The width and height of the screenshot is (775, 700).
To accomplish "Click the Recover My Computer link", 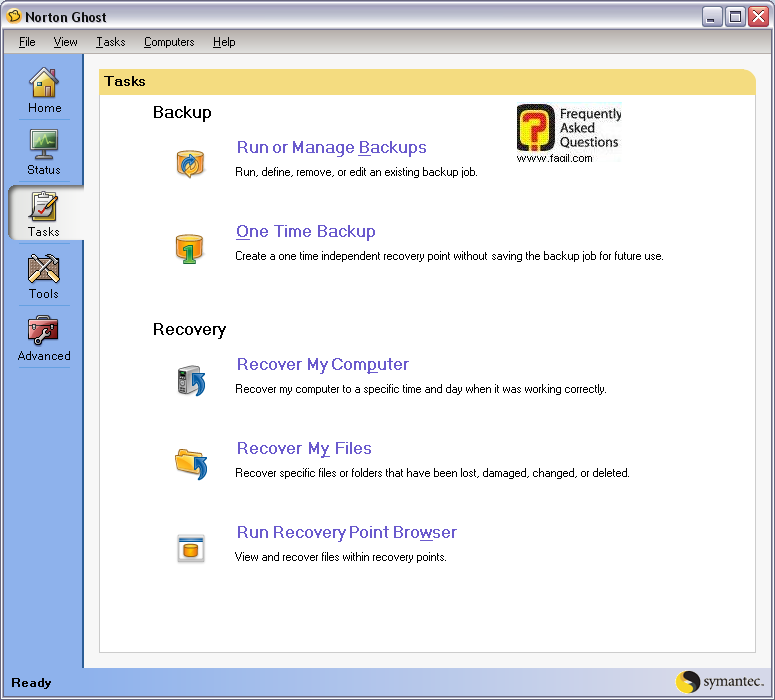I will (x=322, y=365).
